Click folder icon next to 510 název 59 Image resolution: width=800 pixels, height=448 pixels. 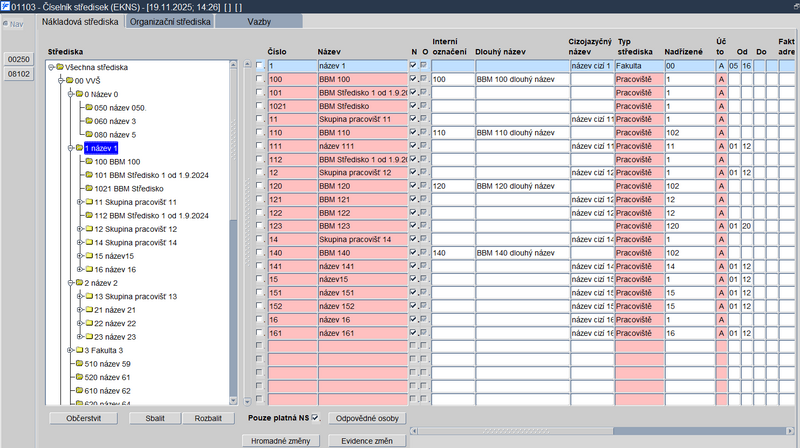click(x=80, y=364)
